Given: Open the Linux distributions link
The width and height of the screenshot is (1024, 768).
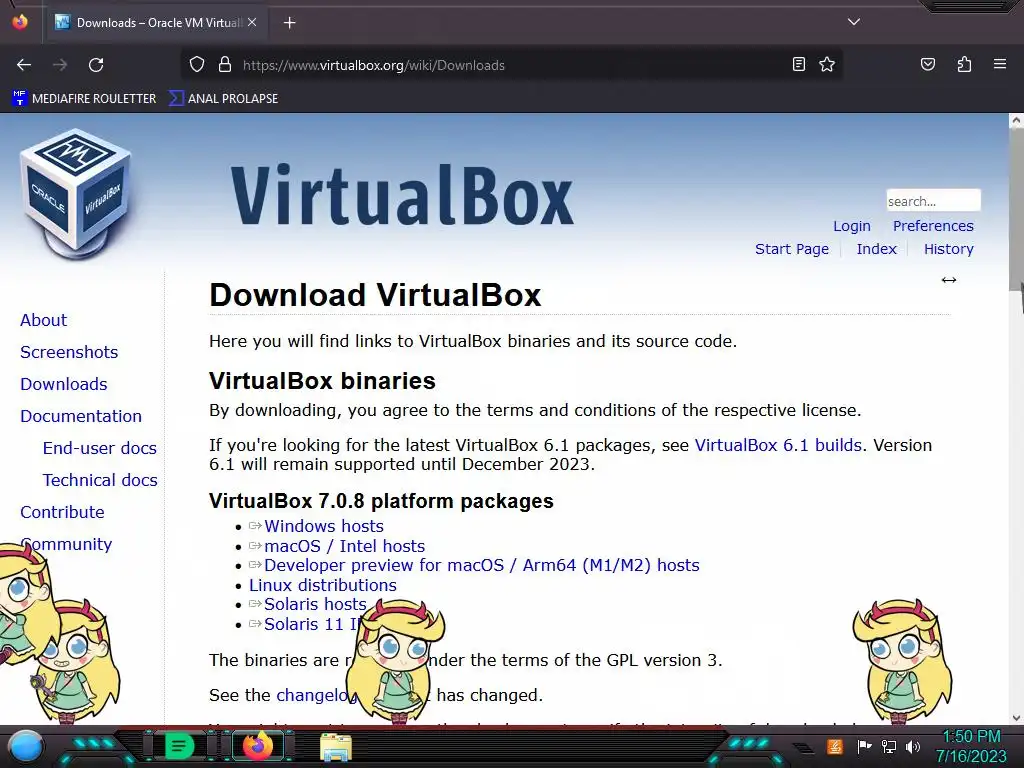Looking at the screenshot, I should coord(323,585).
